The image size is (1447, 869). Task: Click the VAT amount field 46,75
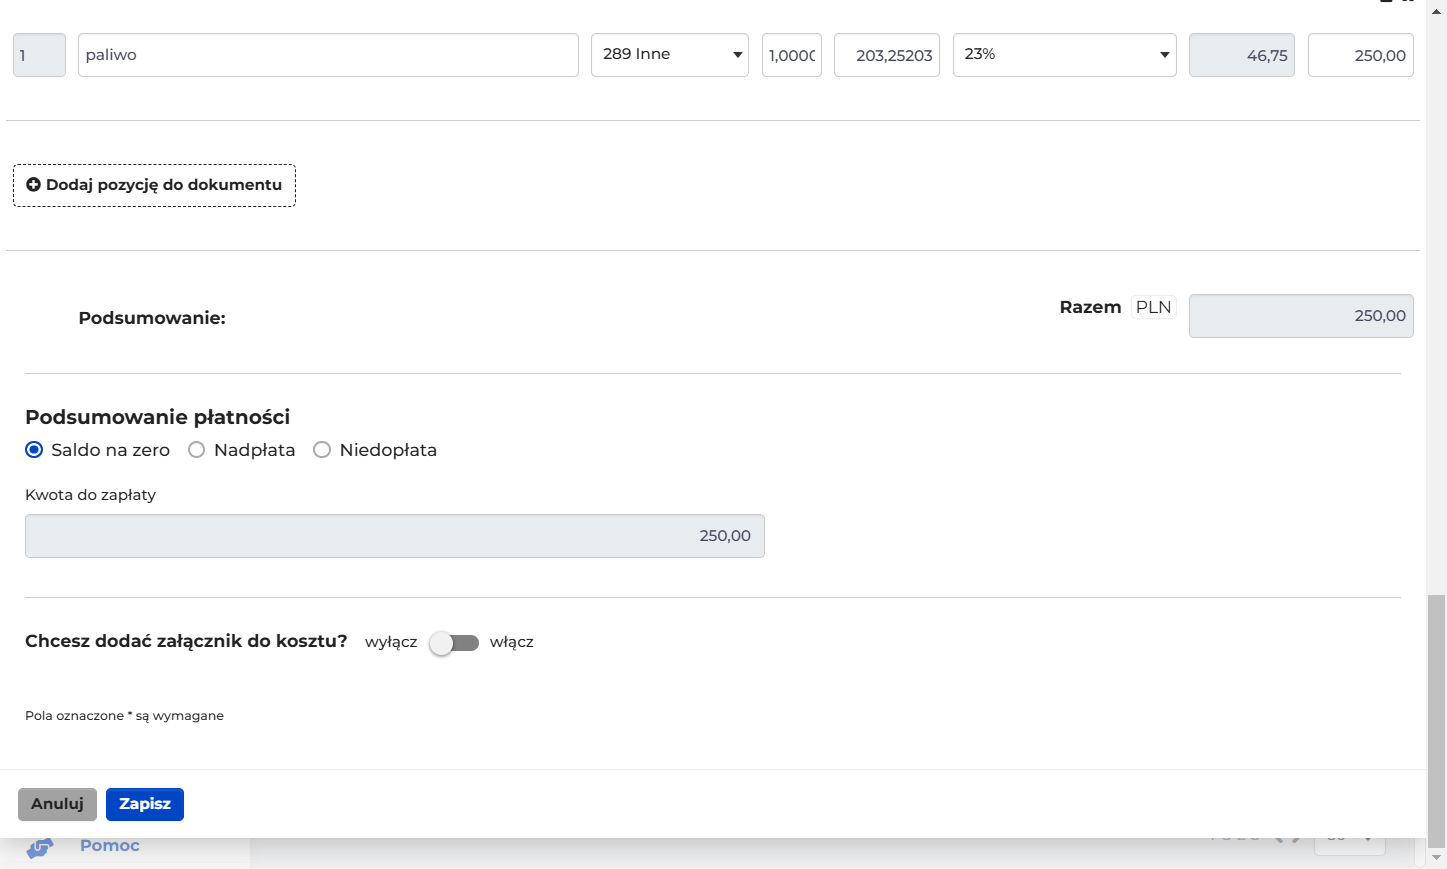click(x=1242, y=55)
